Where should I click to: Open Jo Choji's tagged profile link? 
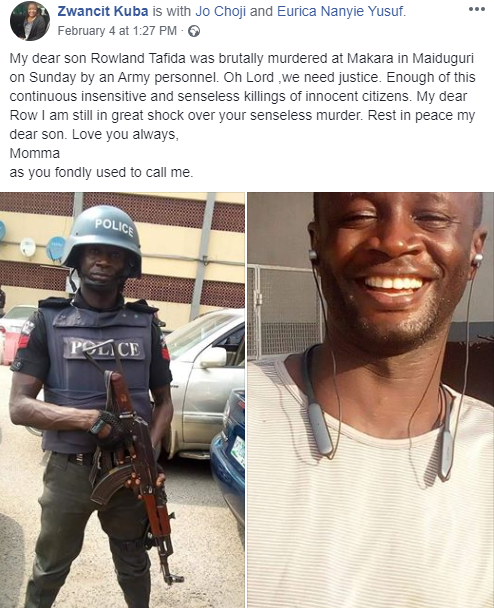[x=221, y=11]
